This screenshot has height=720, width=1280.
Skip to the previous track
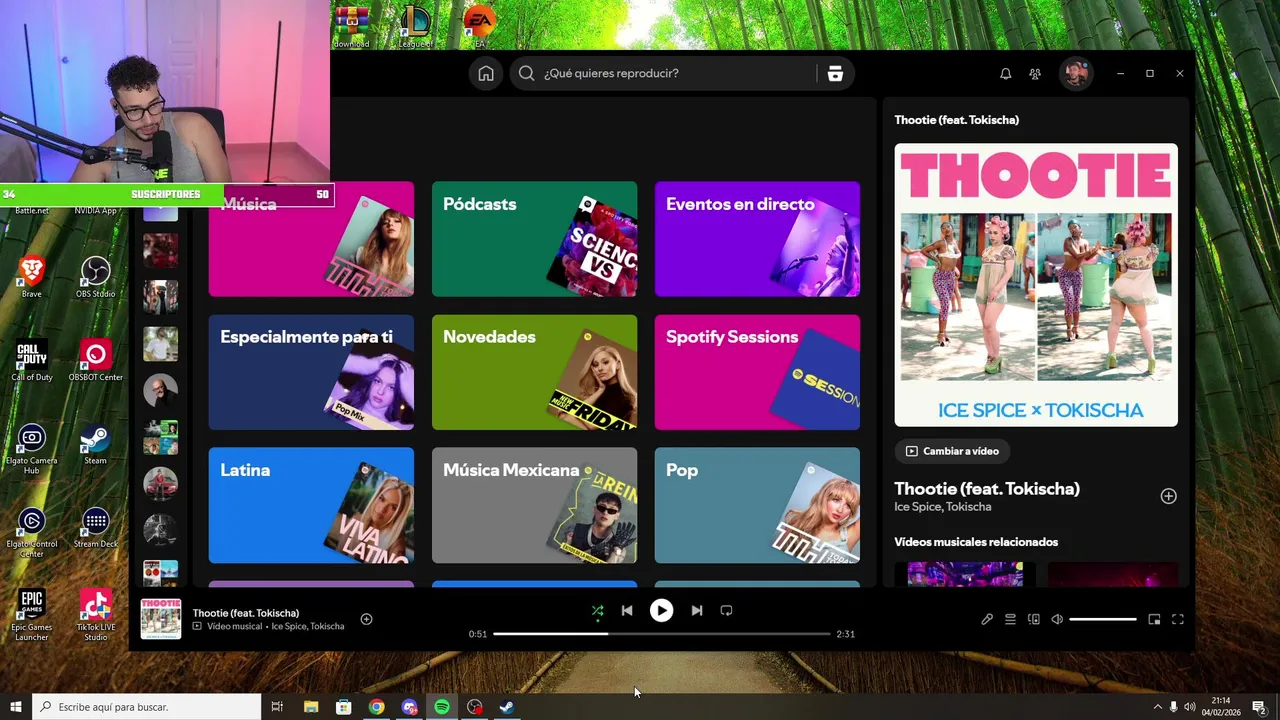click(627, 610)
